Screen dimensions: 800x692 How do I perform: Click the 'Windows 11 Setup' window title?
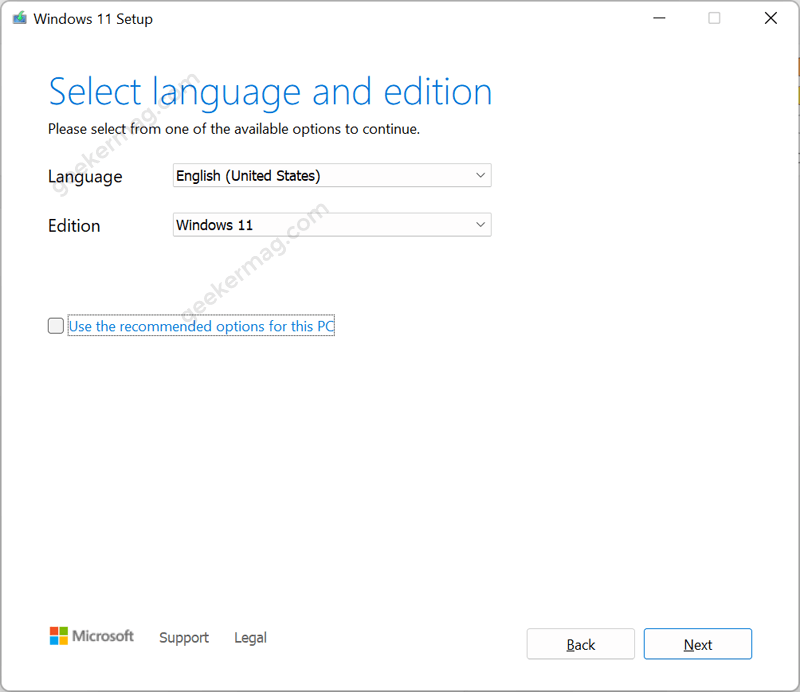pos(93,19)
